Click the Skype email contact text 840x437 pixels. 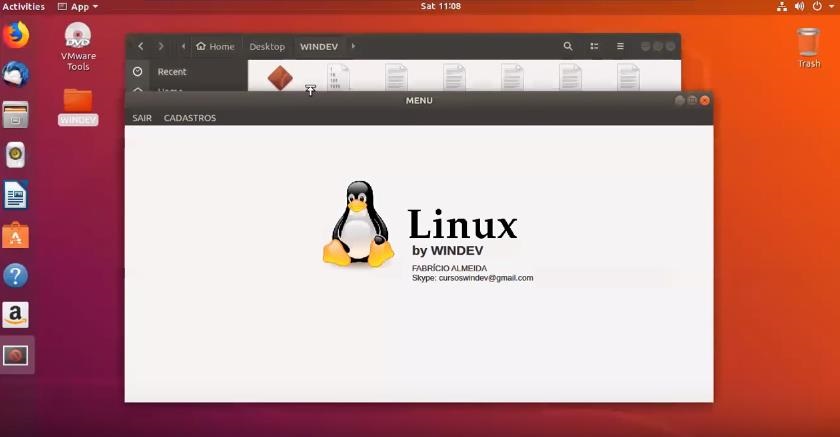[472, 278]
